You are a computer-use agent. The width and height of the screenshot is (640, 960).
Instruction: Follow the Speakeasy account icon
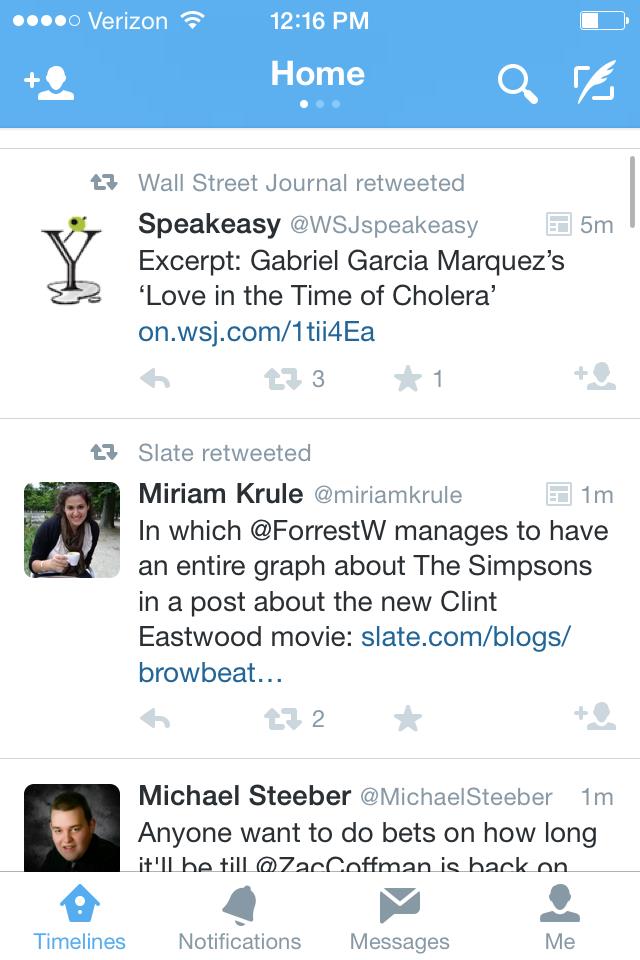pos(595,376)
